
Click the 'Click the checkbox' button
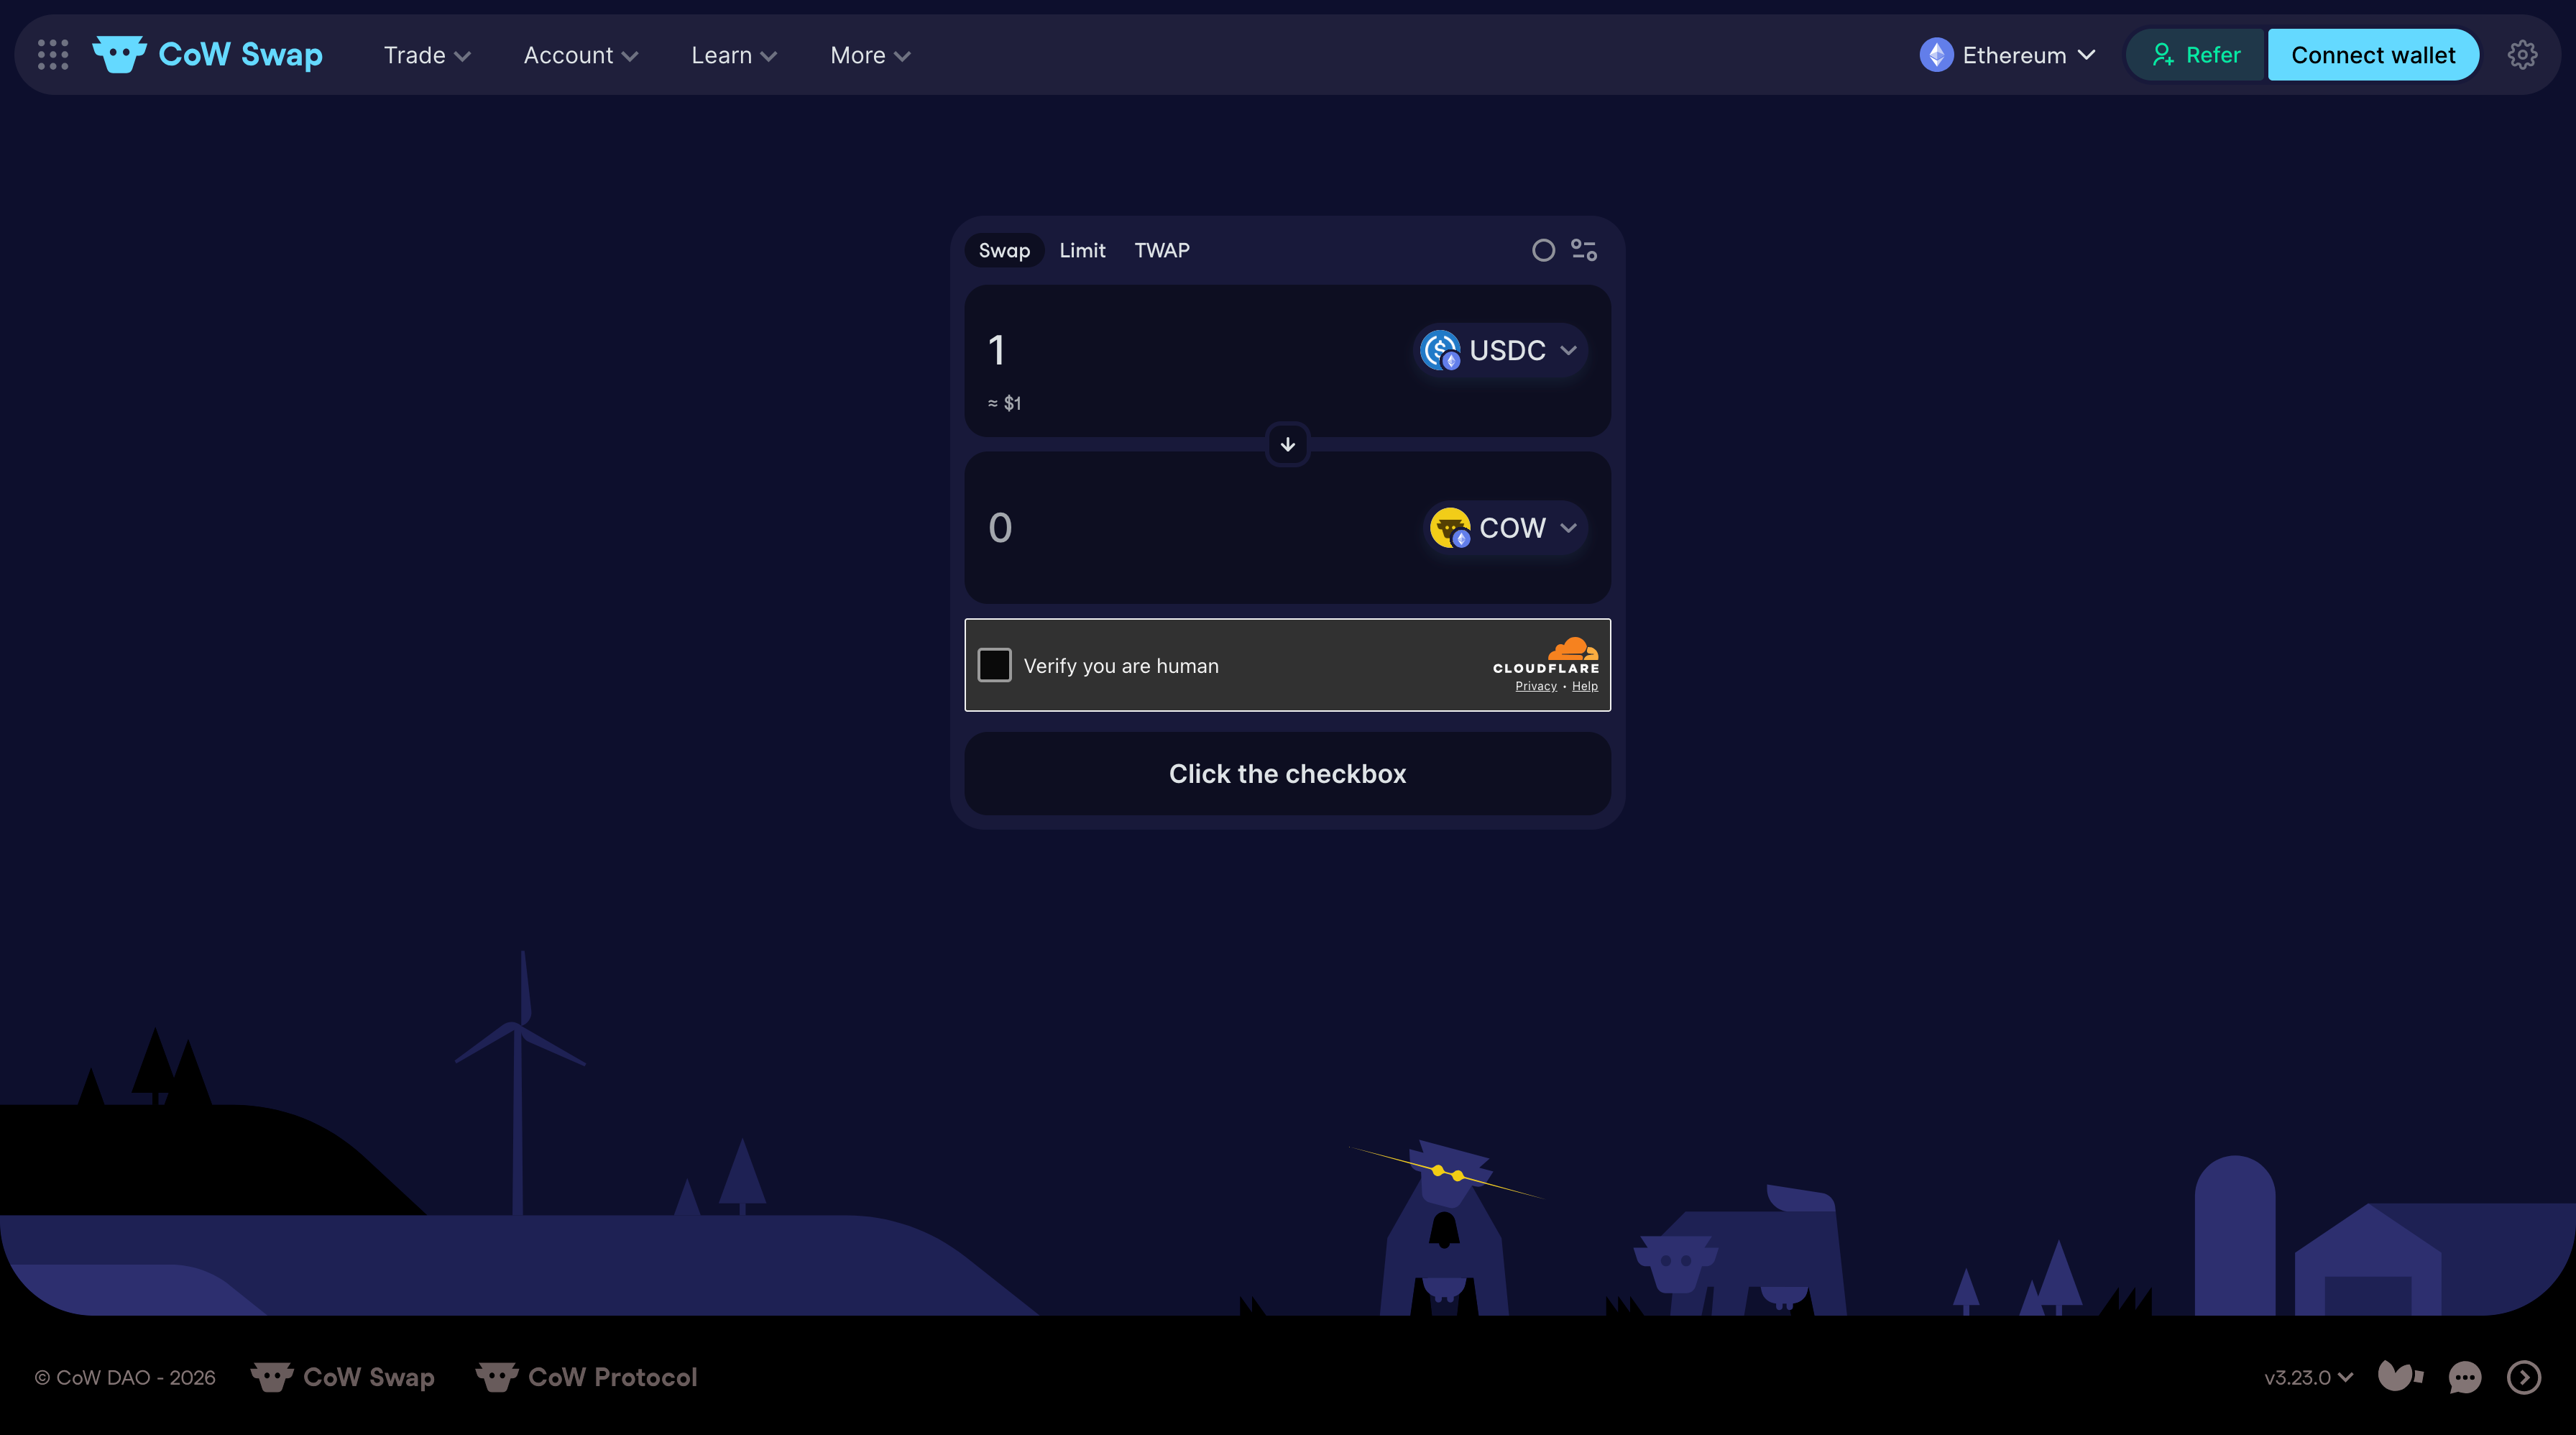coord(1288,774)
